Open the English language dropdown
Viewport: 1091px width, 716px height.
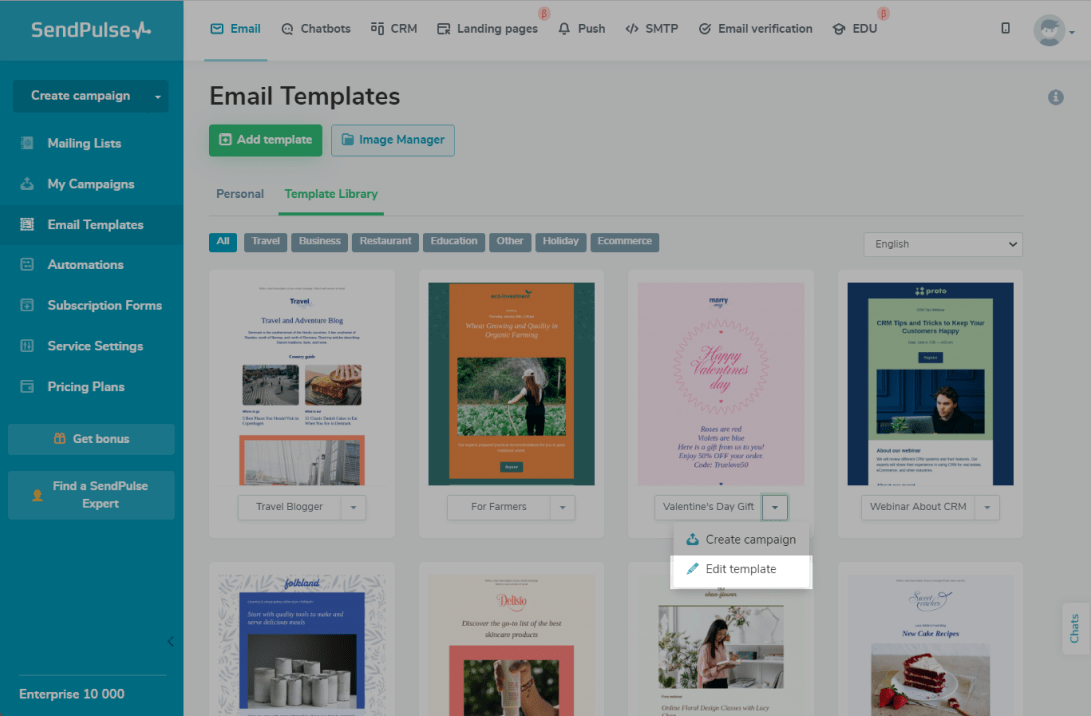tap(943, 244)
